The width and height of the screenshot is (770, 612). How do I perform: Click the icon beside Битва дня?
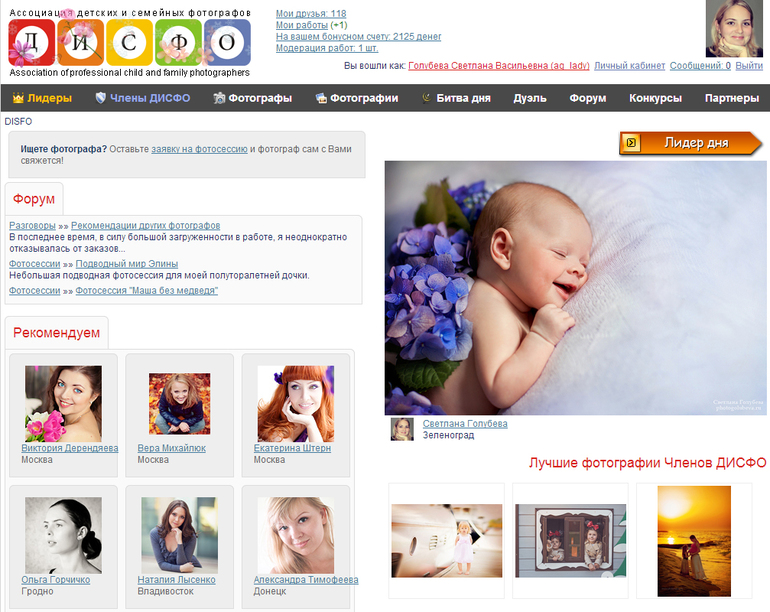pos(427,98)
